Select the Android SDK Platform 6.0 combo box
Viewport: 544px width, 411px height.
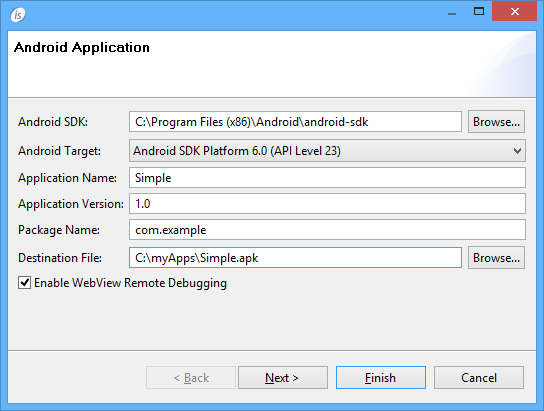(x=327, y=151)
